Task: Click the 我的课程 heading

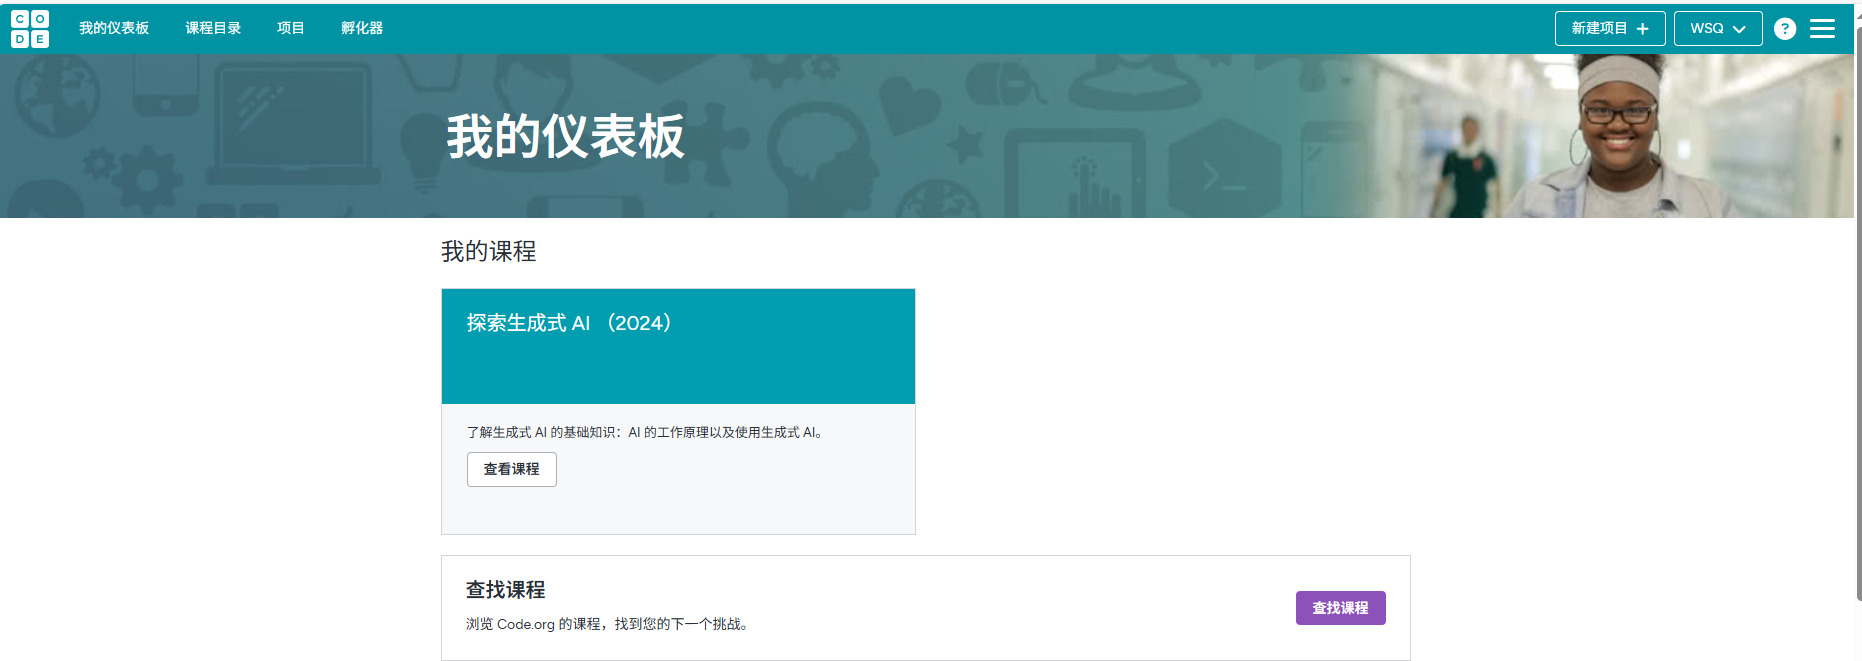Action: (x=489, y=251)
